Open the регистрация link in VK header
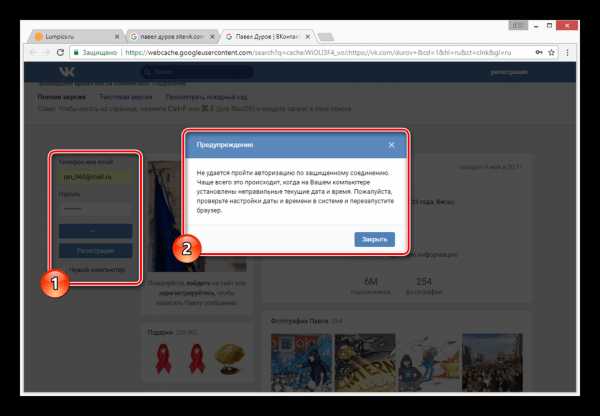 [509, 72]
